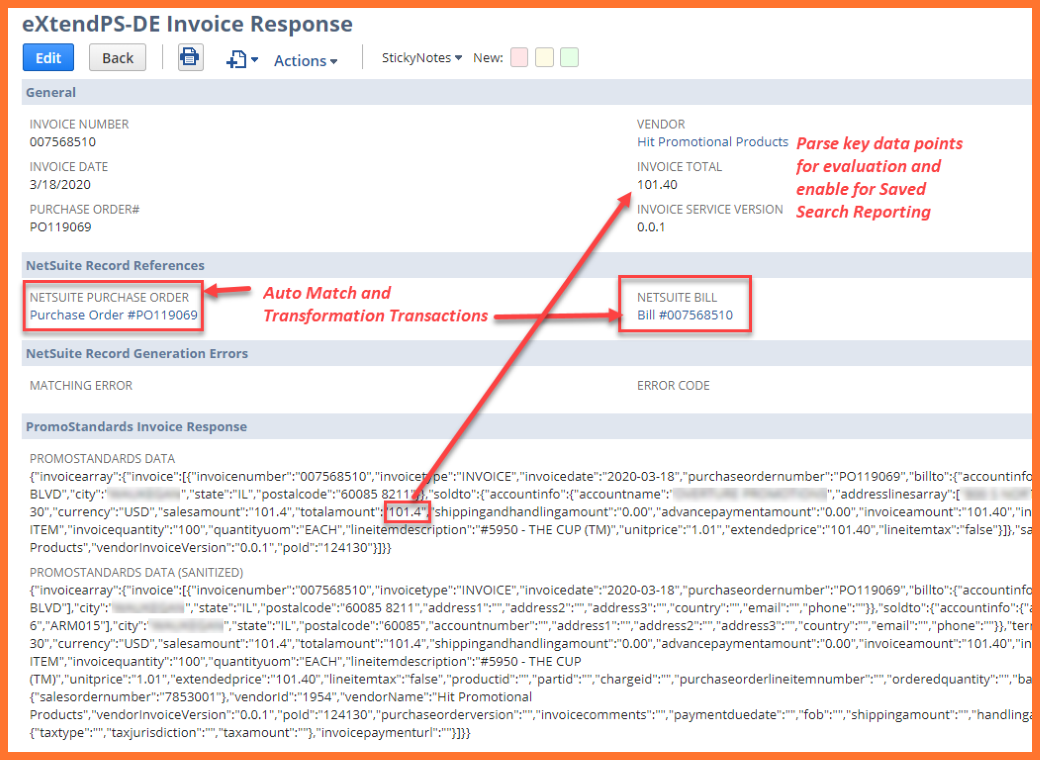Screen dimensions: 1040x760
Task: Click the PROMOSTANDARDS DATA (SANITIZED) label
Action: [136, 572]
